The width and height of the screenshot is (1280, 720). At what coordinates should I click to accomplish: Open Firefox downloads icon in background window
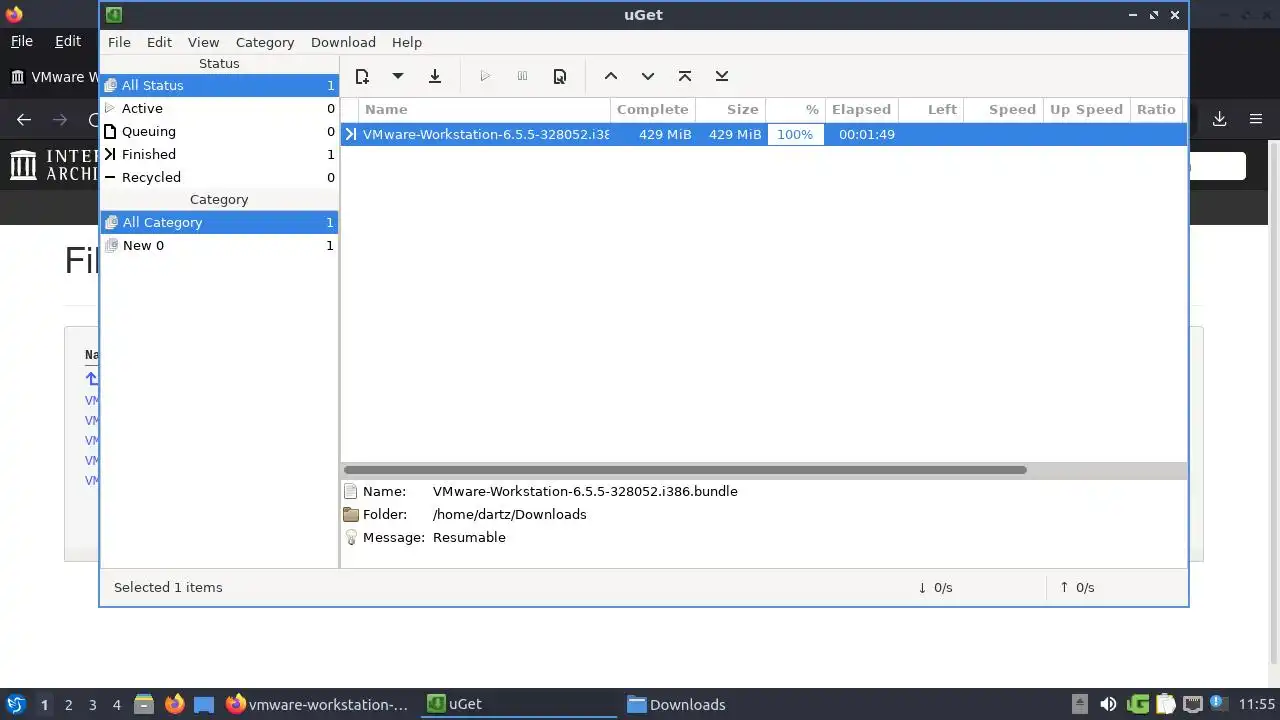click(1219, 119)
